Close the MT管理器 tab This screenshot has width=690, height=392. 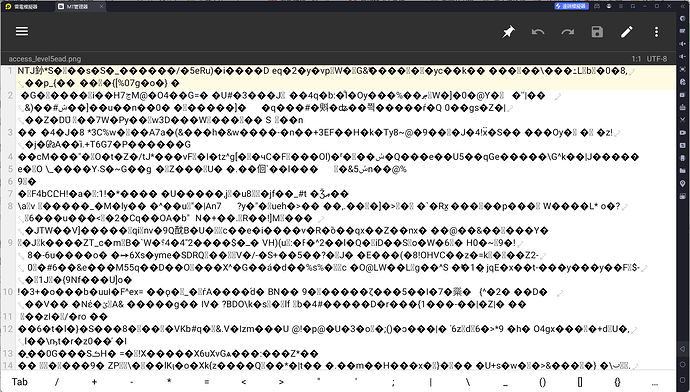pos(102,6)
